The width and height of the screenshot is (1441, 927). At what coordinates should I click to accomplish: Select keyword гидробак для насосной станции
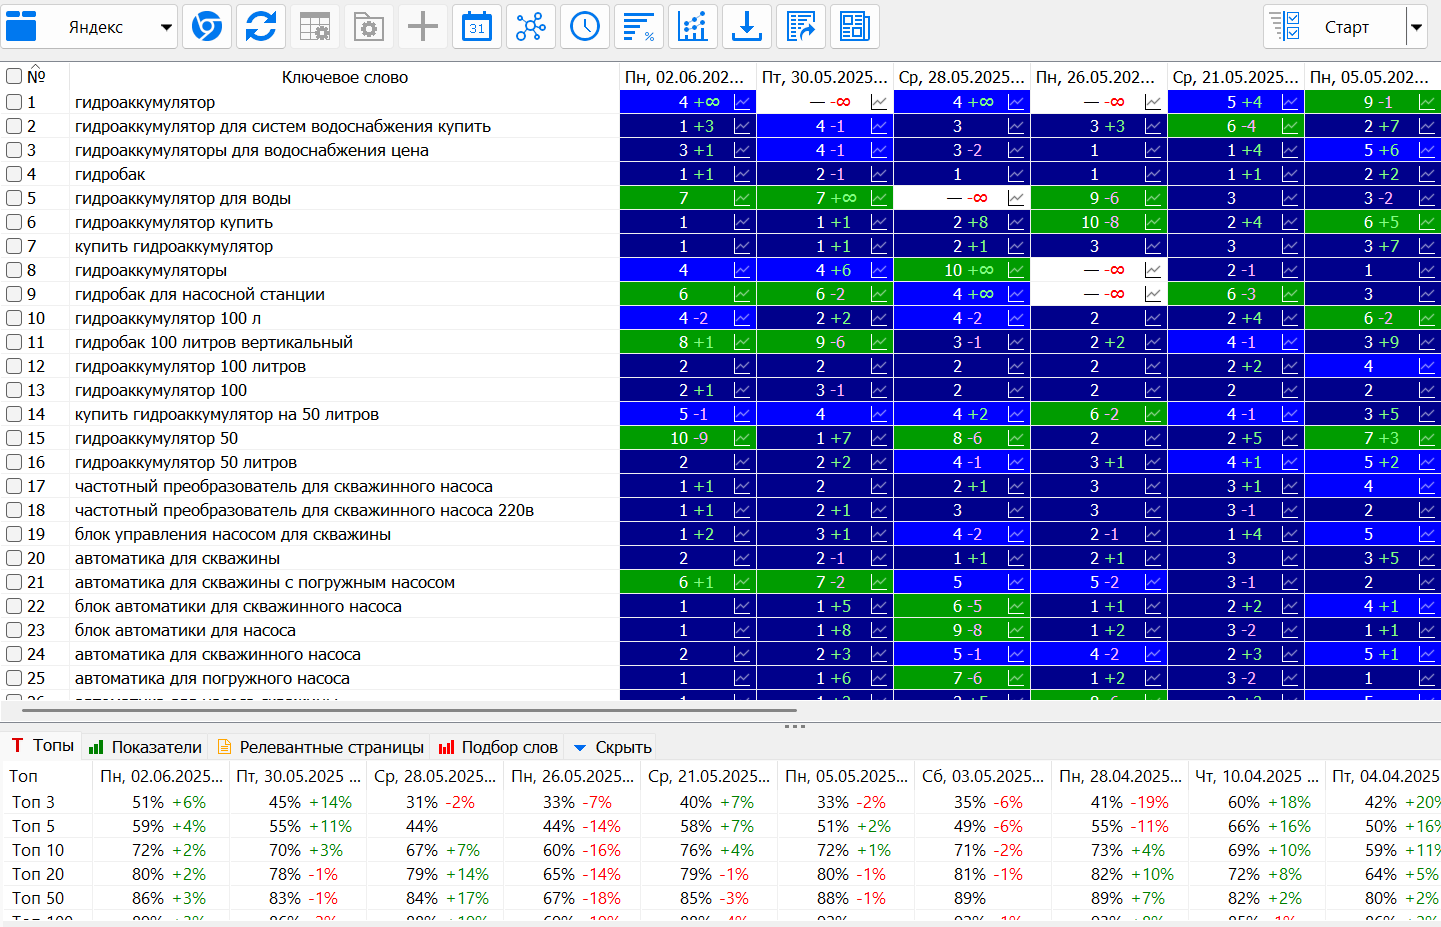pyautogui.click(x=200, y=294)
